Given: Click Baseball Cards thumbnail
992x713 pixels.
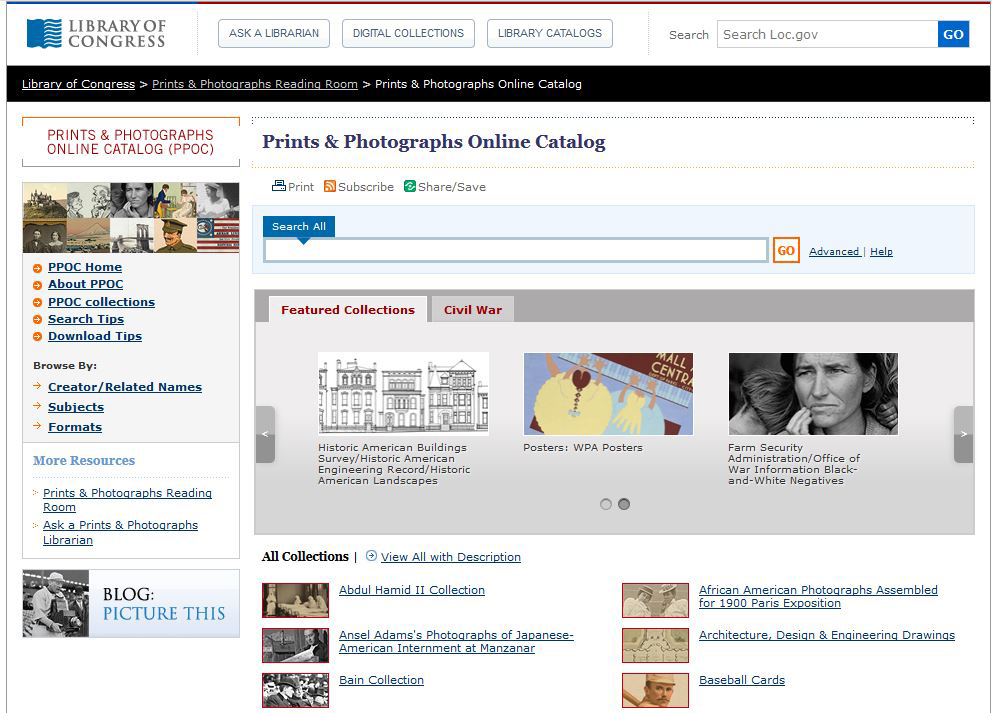Looking at the screenshot, I should (x=655, y=690).
